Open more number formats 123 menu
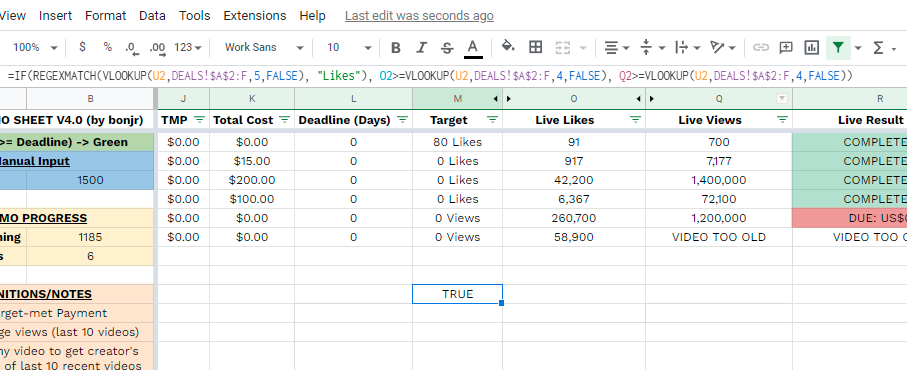Viewport: 907px width, 370px height. click(187, 47)
